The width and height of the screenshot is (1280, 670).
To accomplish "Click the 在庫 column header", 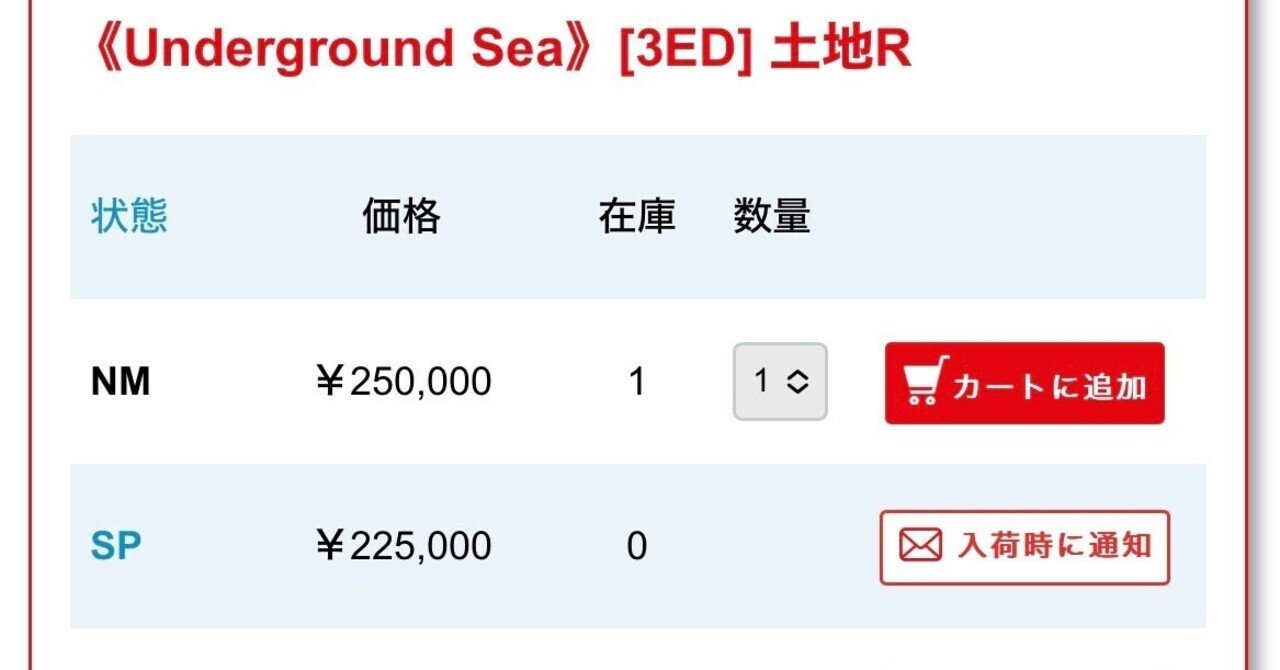I will coord(637,216).
